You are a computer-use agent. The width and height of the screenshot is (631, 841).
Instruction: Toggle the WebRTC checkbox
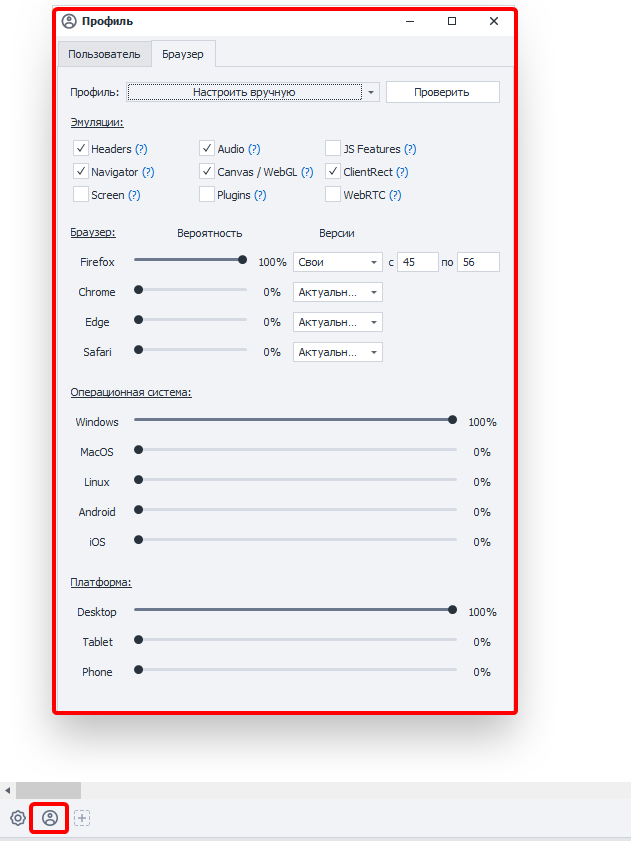pyautogui.click(x=333, y=194)
